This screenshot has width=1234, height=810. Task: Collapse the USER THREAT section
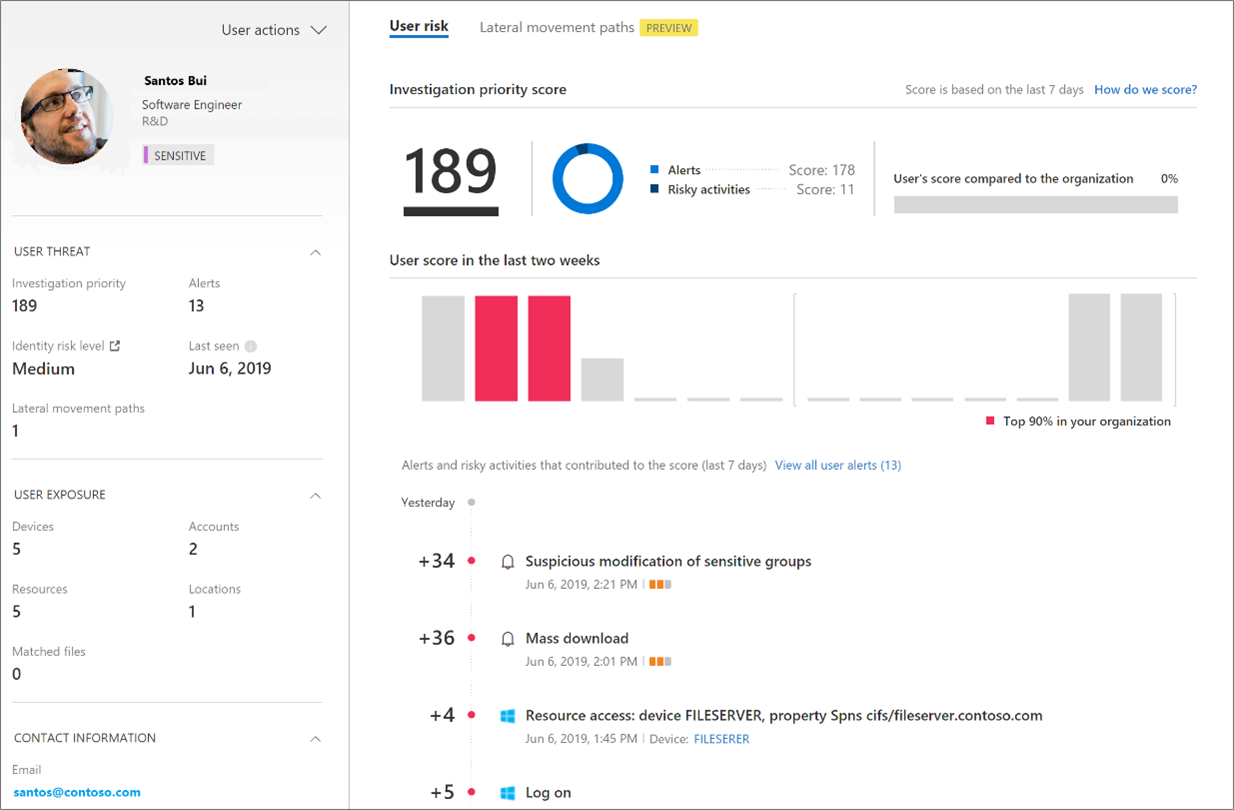click(x=316, y=252)
